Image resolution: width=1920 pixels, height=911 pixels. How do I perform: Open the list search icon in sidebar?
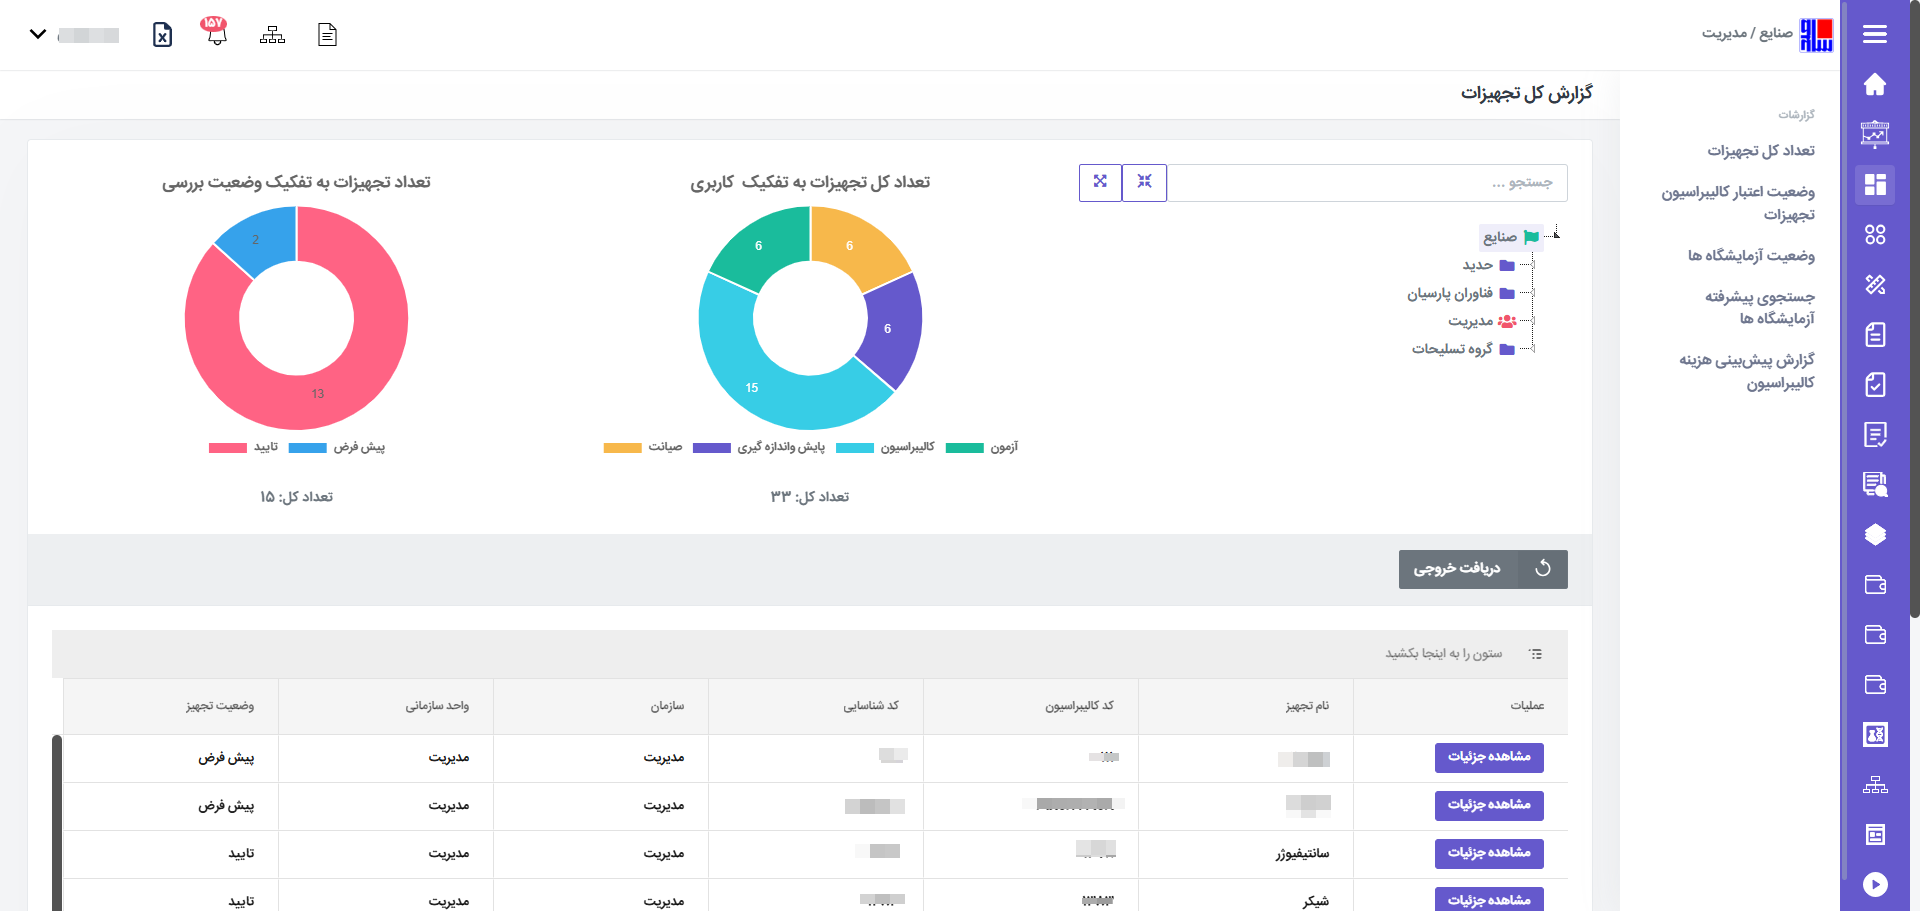pyautogui.click(x=1875, y=484)
